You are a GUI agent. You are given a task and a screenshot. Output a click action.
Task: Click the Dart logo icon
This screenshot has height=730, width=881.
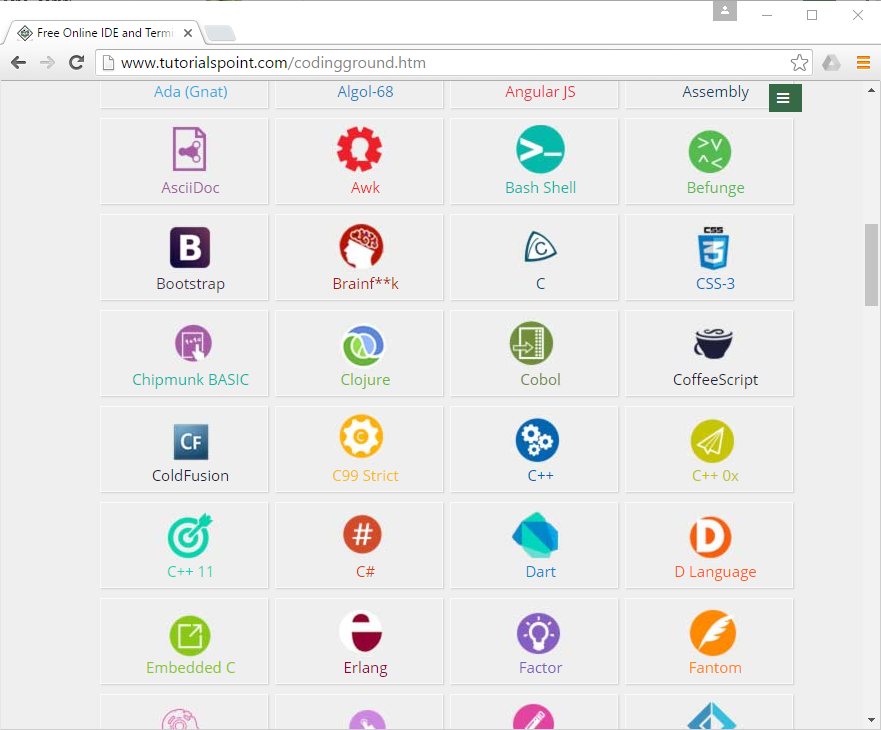point(535,534)
